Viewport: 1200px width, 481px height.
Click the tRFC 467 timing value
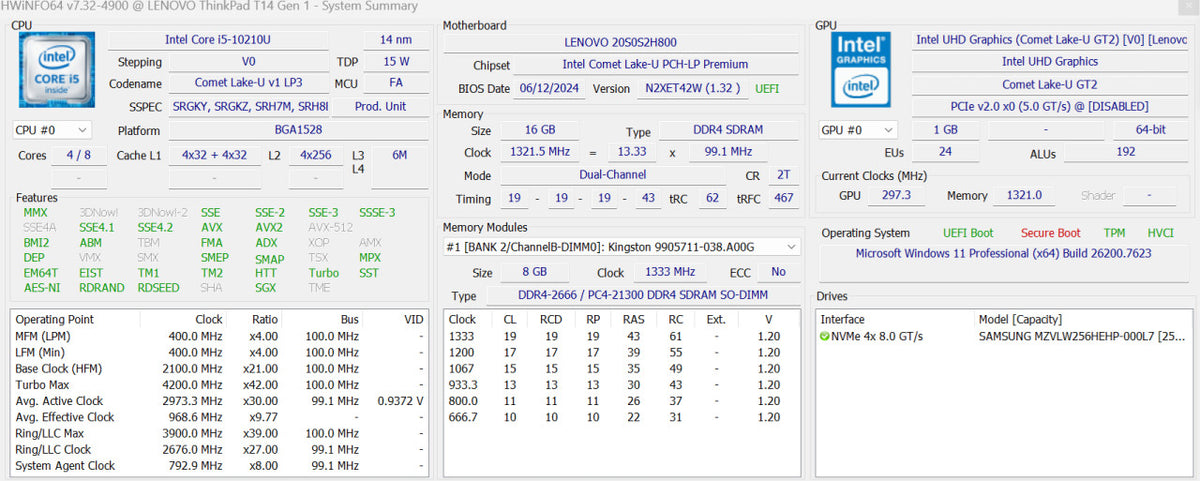[x=784, y=198]
